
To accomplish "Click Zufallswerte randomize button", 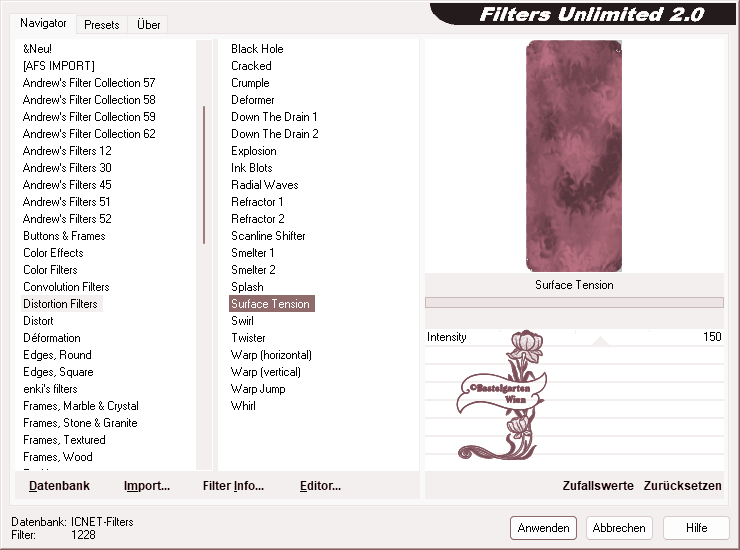I will coord(598,486).
